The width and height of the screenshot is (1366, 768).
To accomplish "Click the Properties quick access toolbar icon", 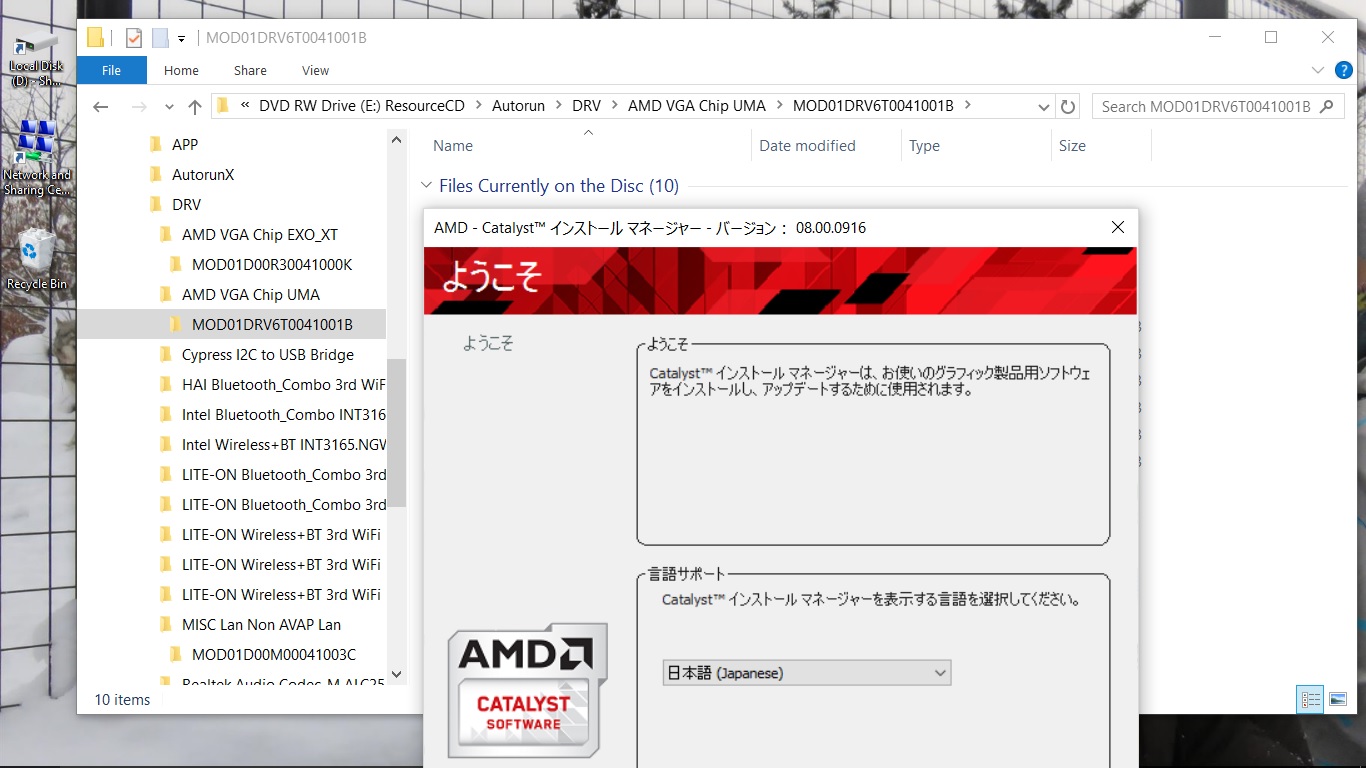I will pos(134,38).
